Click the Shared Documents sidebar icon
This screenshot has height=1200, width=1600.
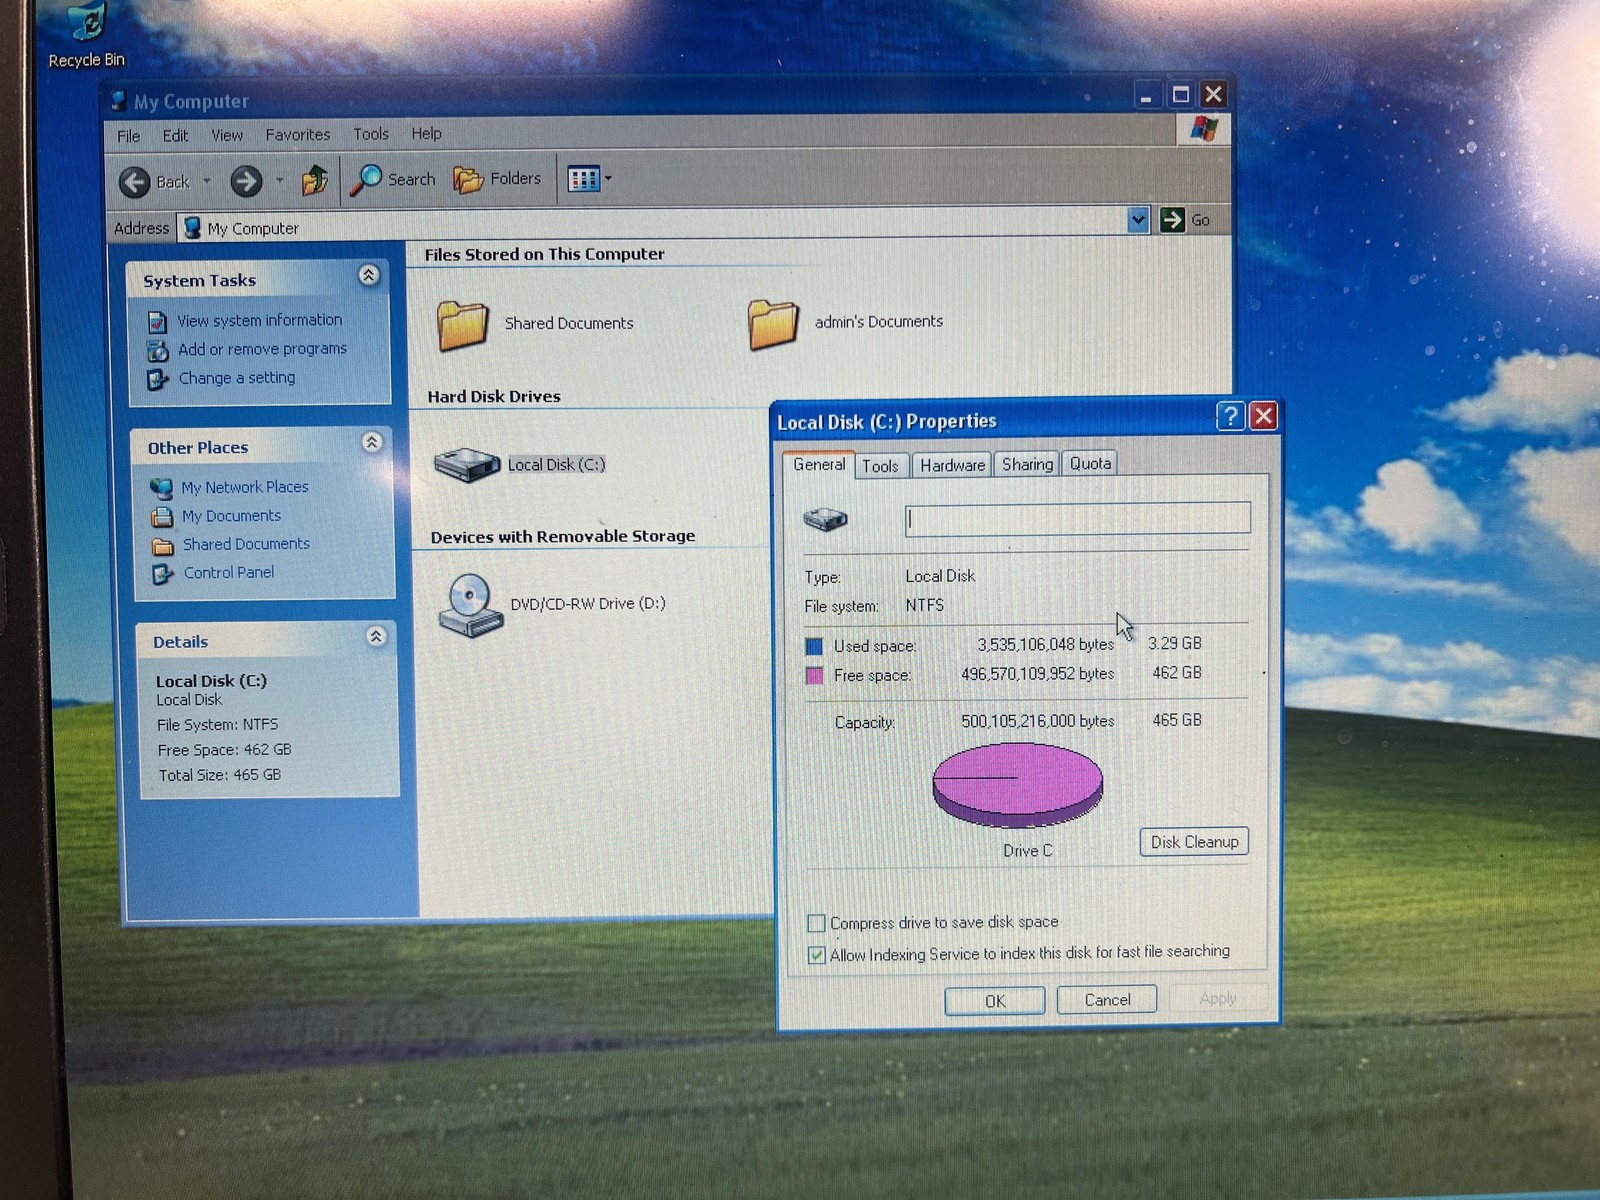coord(163,546)
